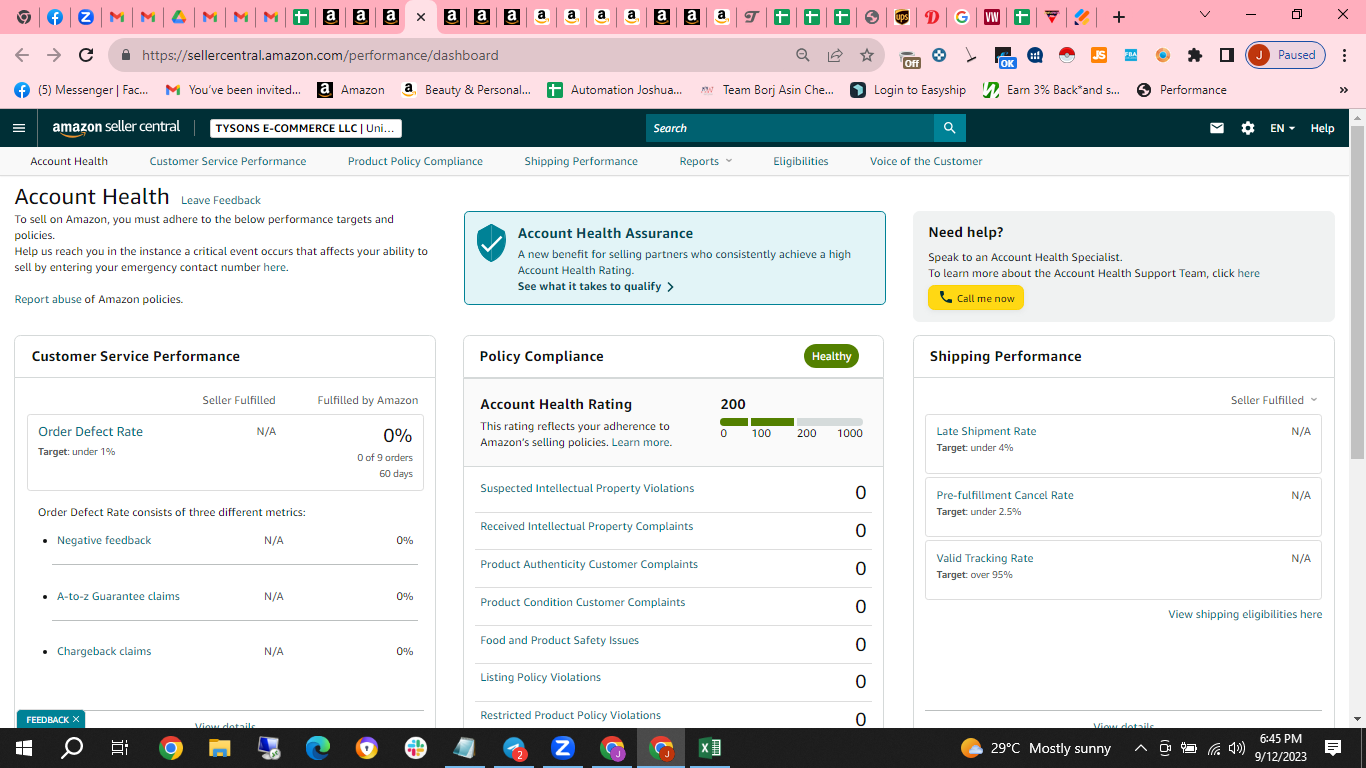Open Slack from the taskbar
Image resolution: width=1366 pixels, height=768 pixels.
416,748
